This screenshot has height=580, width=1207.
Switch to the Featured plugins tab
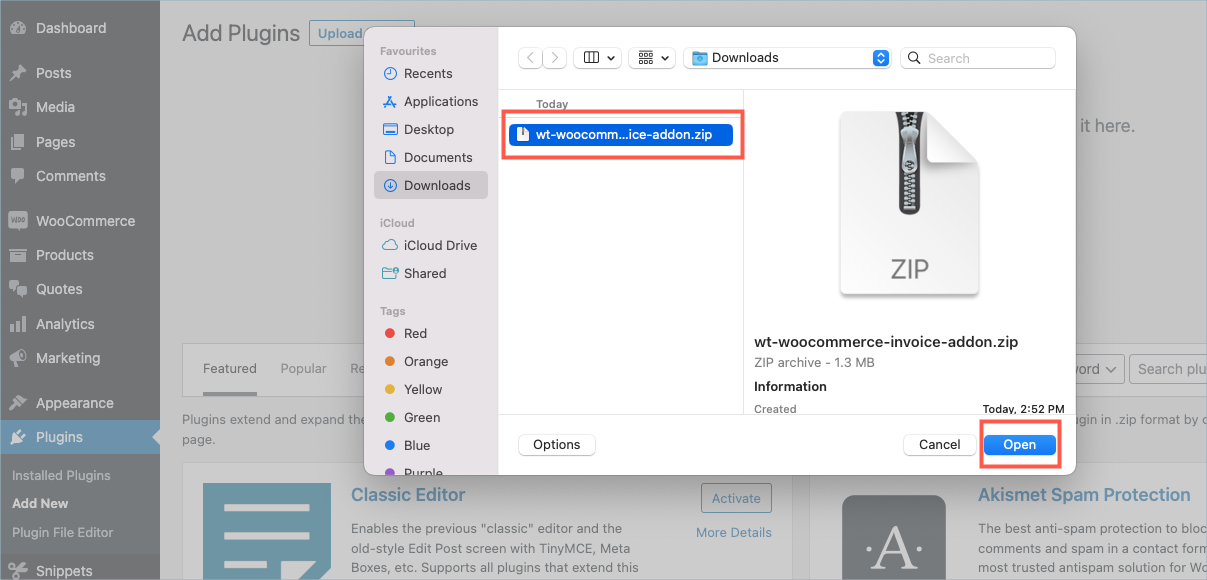click(x=230, y=368)
